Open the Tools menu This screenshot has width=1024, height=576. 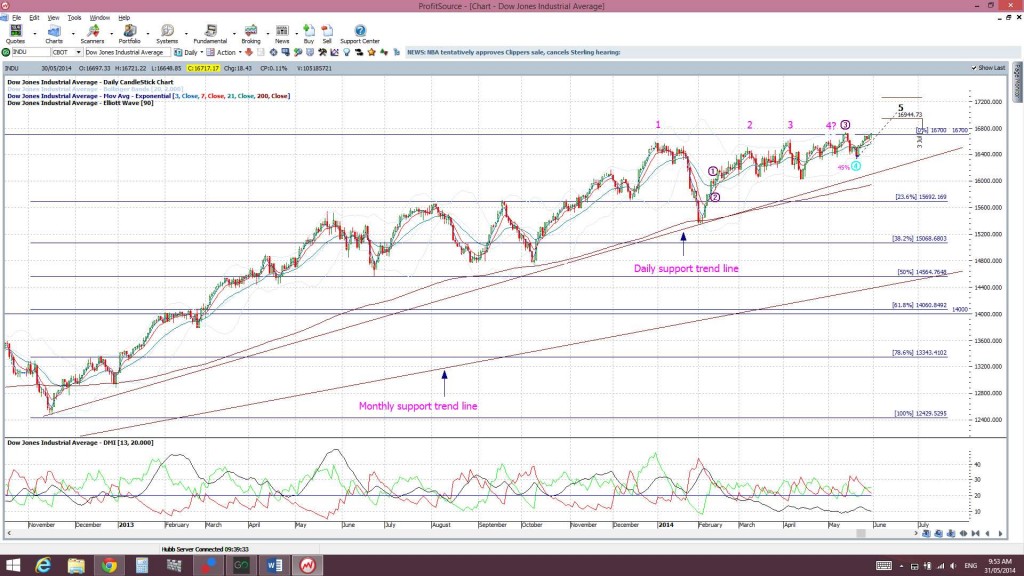(x=74, y=18)
